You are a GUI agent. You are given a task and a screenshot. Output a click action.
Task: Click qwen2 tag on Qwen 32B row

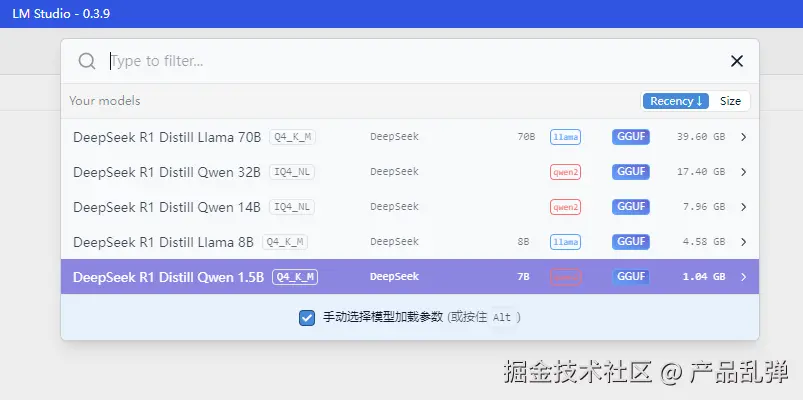(x=565, y=172)
